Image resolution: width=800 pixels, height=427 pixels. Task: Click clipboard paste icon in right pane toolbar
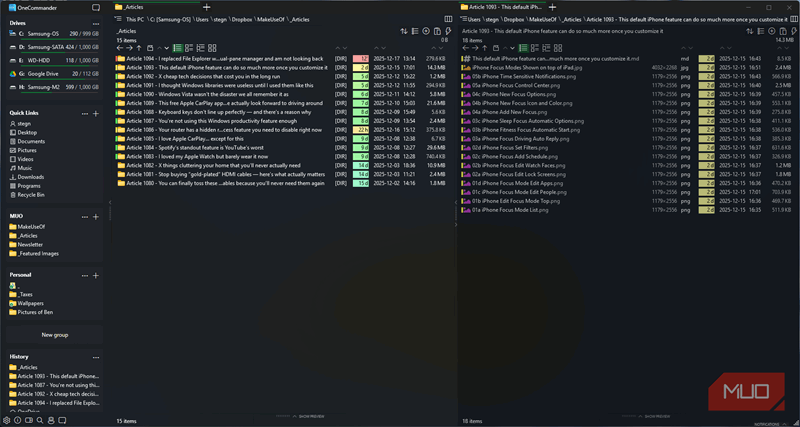click(x=783, y=31)
